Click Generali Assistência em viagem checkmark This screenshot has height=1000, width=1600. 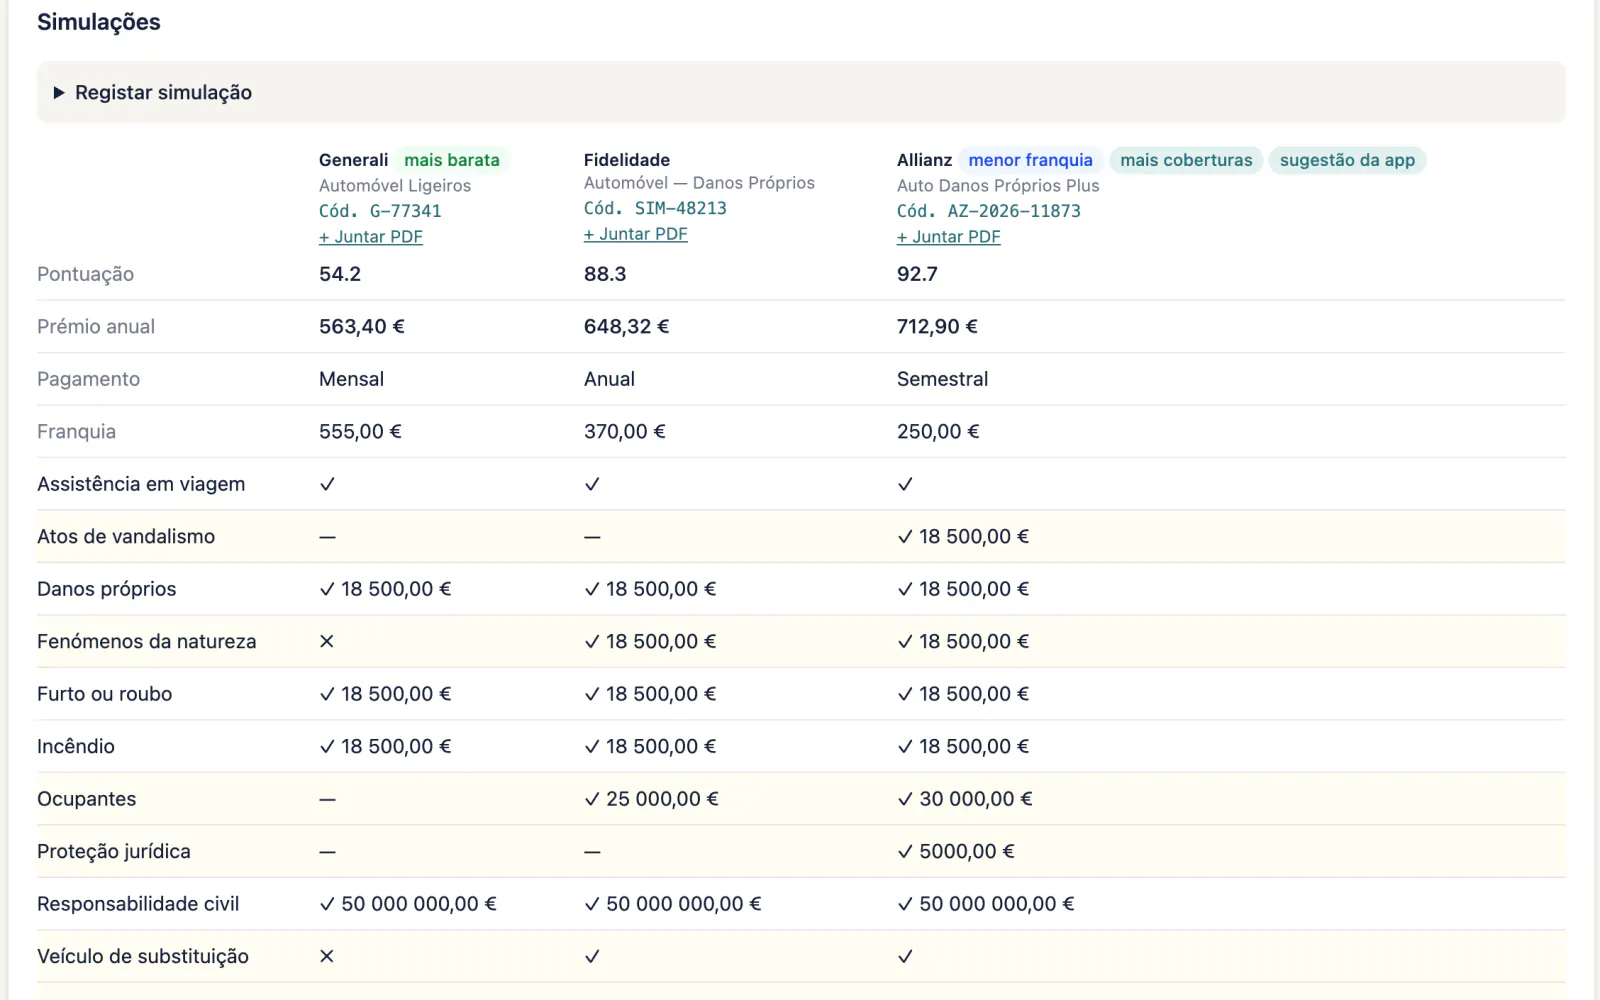pyautogui.click(x=327, y=484)
